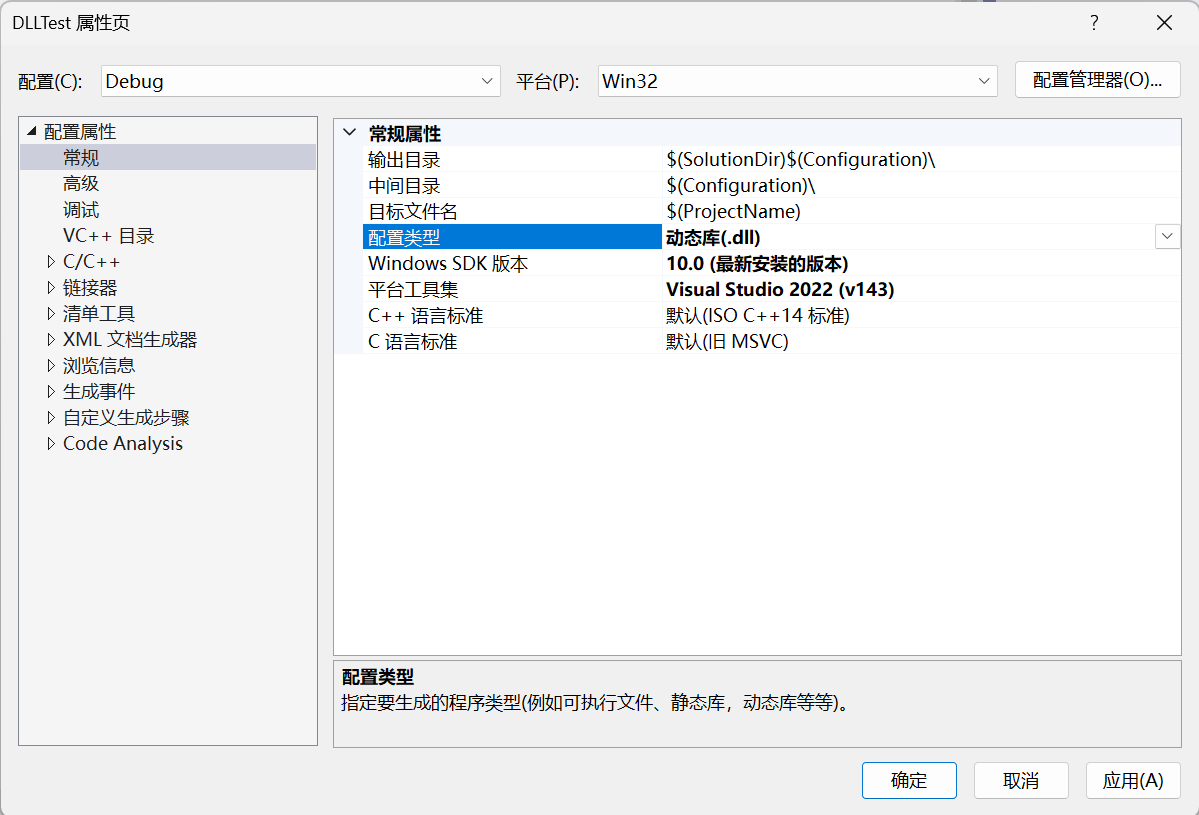This screenshot has height=815, width=1199.
Task: Select the 浏览信息 tree item label
Action: point(99,365)
